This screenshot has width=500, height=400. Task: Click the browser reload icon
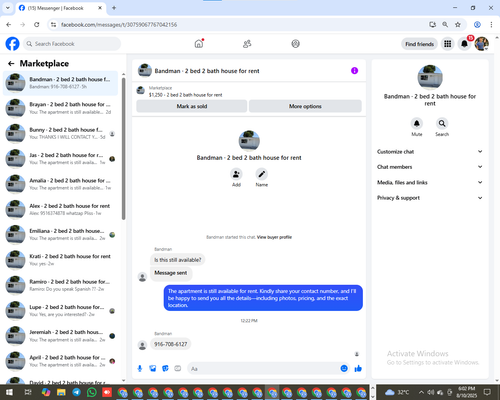click(x=37, y=24)
